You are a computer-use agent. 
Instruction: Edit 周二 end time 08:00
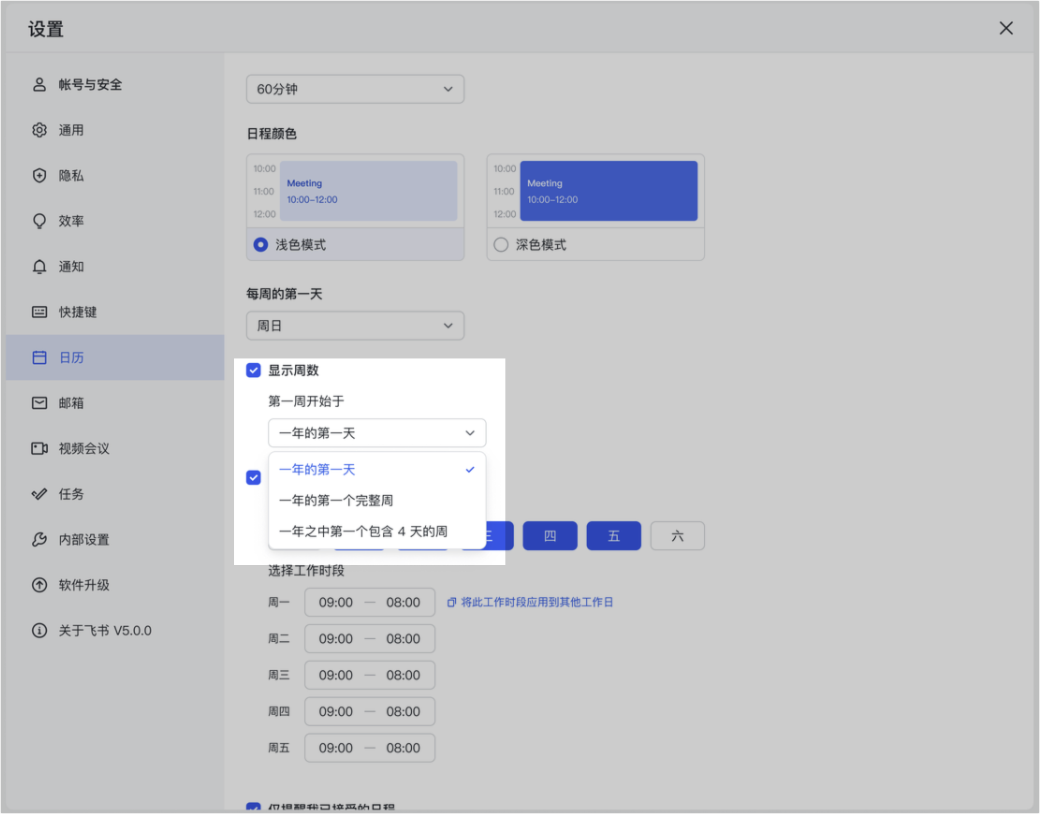click(x=403, y=639)
